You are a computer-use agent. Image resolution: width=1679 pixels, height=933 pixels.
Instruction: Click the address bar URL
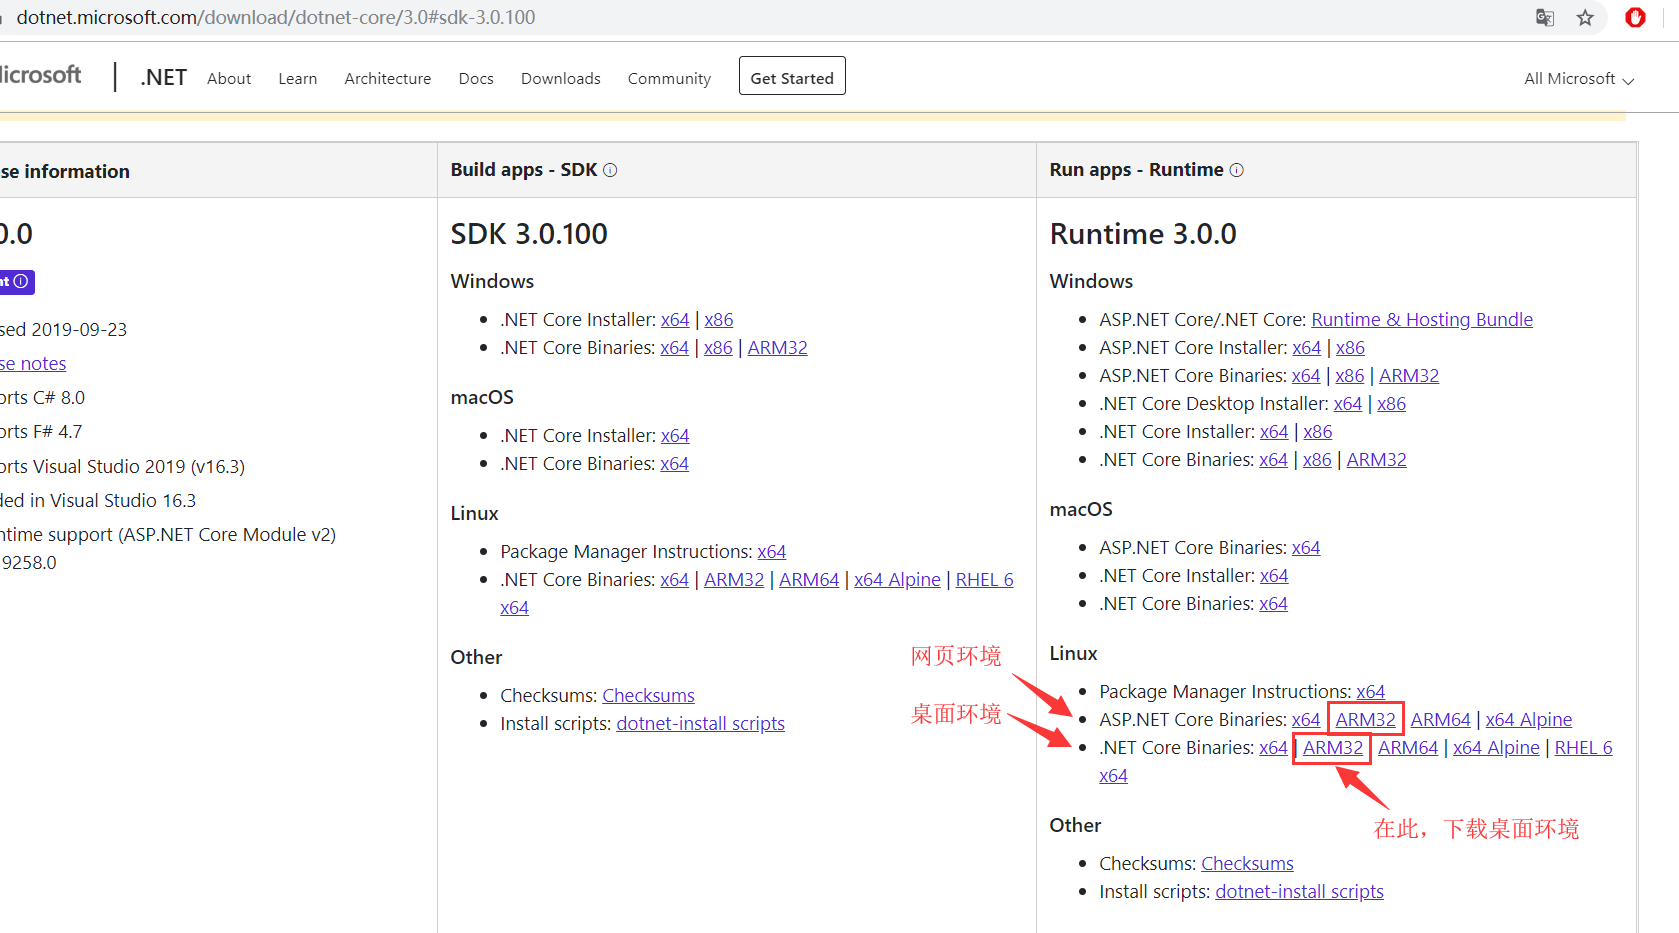pos(276,17)
